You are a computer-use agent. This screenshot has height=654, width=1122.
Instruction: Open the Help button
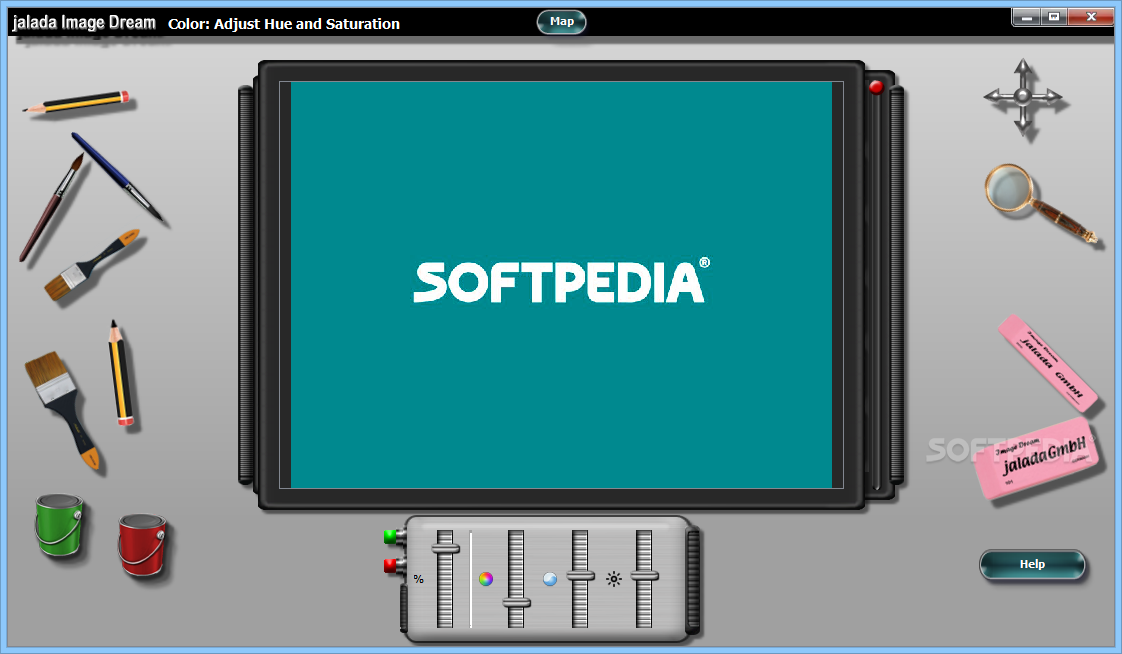1032,564
